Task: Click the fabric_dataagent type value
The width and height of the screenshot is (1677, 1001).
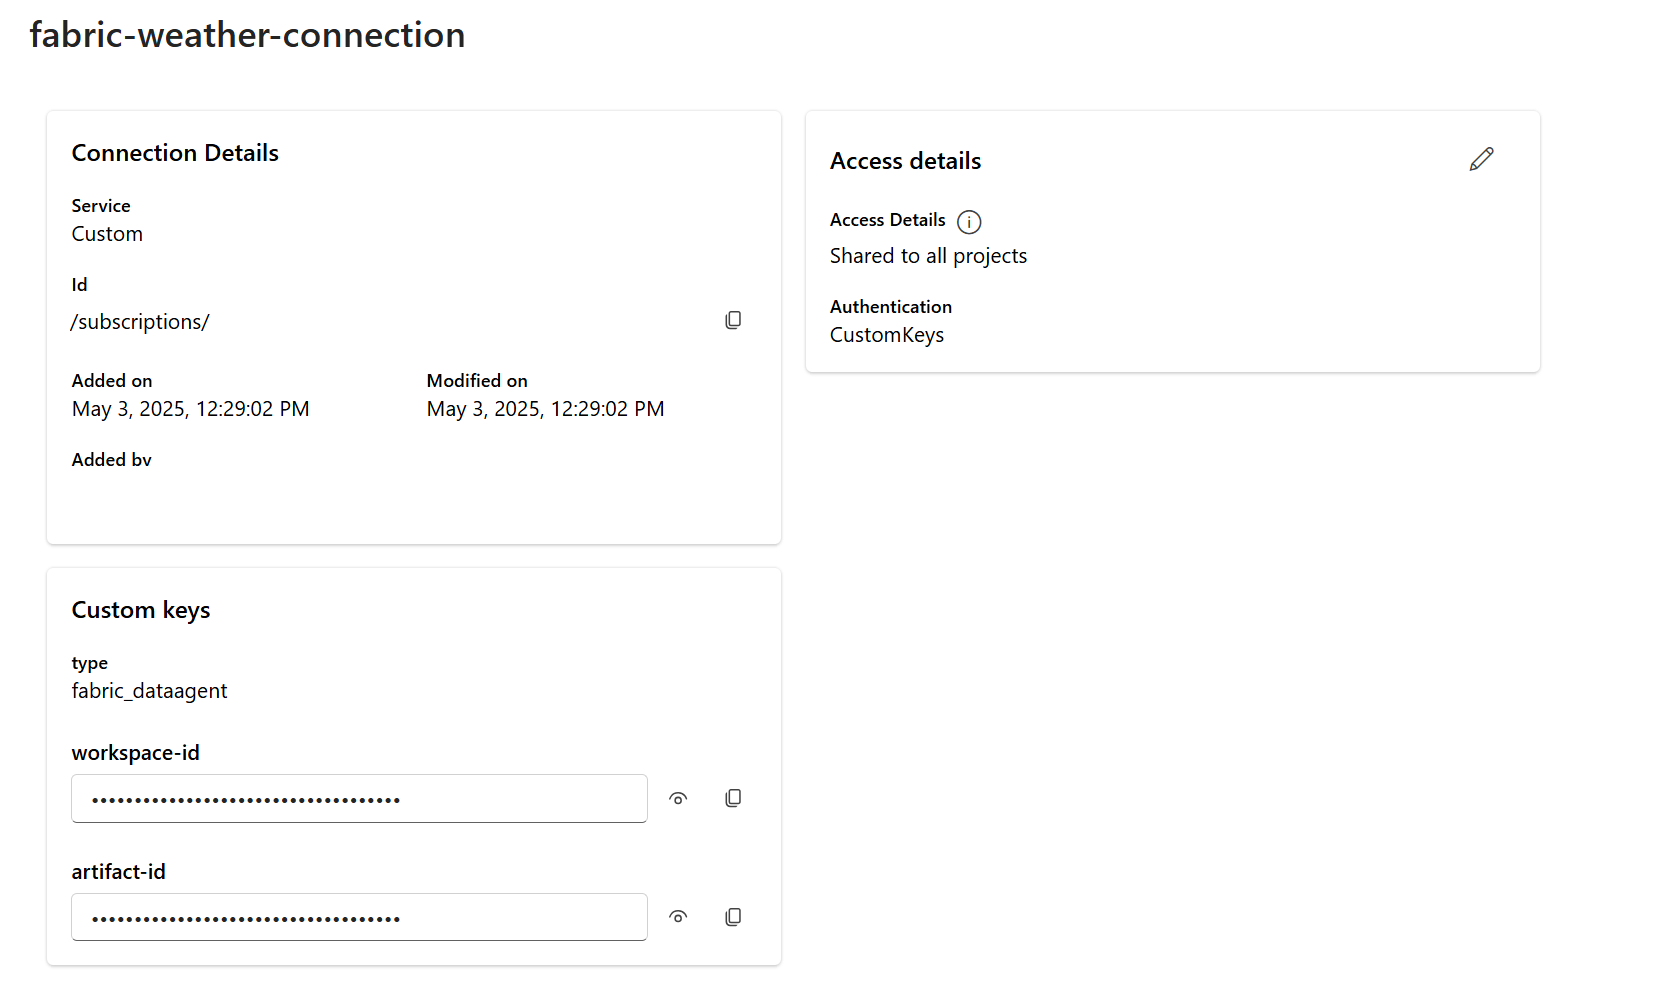Action: point(149,691)
